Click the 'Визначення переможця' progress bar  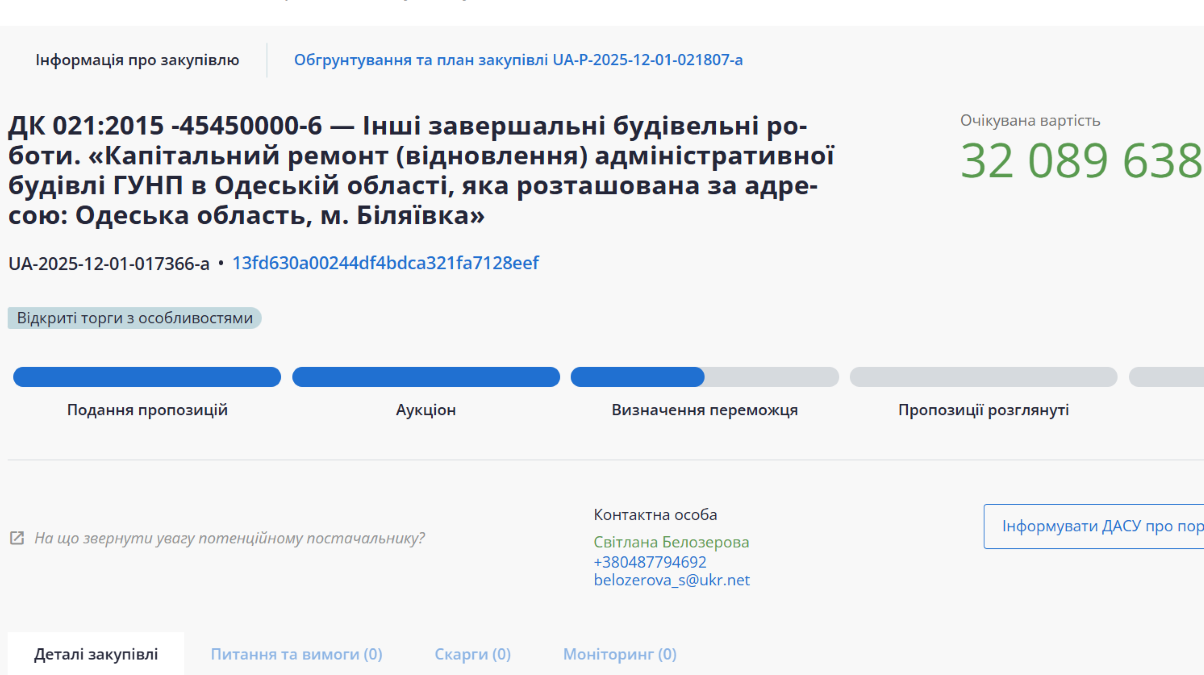click(x=704, y=377)
